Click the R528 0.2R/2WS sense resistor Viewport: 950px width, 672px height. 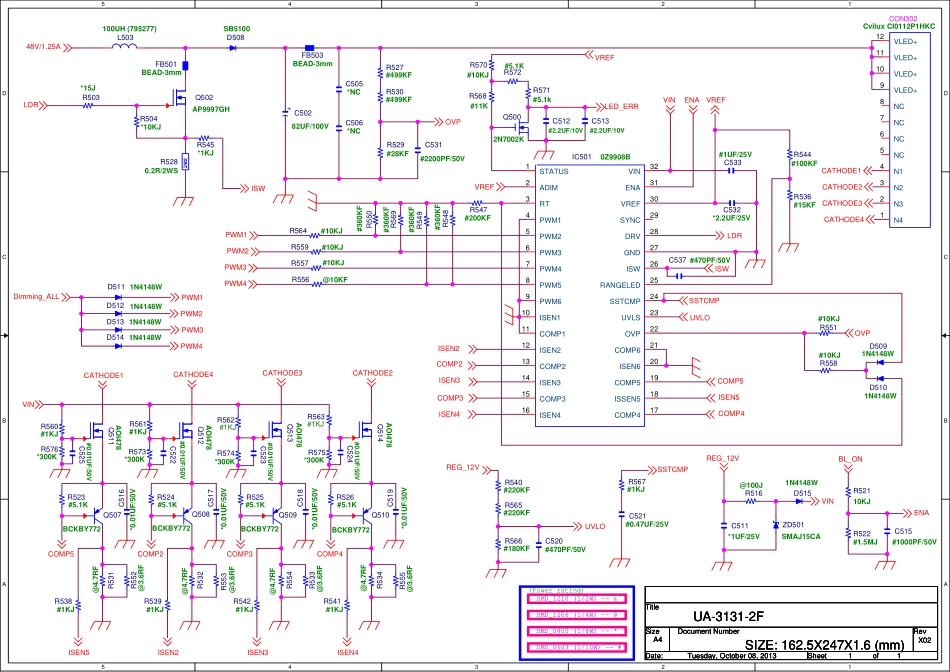coord(185,161)
